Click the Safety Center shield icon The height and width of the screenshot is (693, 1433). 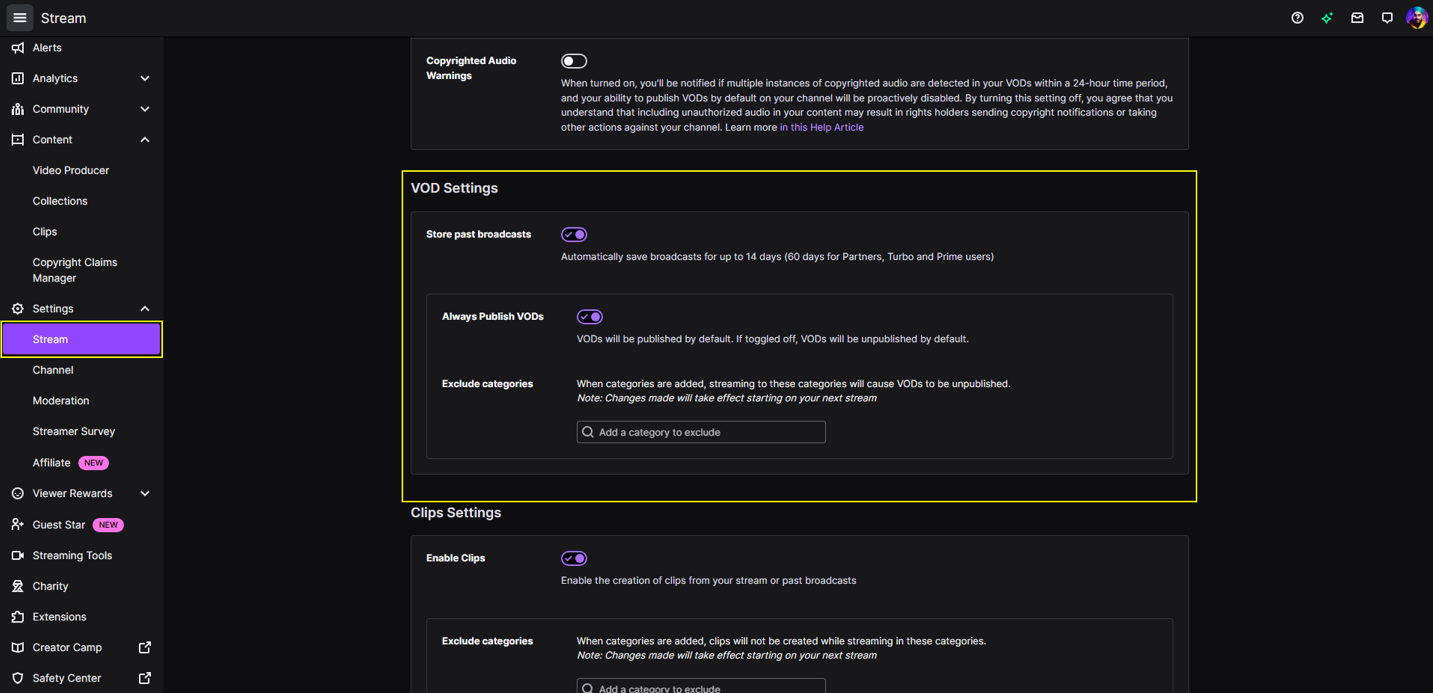click(17, 677)
